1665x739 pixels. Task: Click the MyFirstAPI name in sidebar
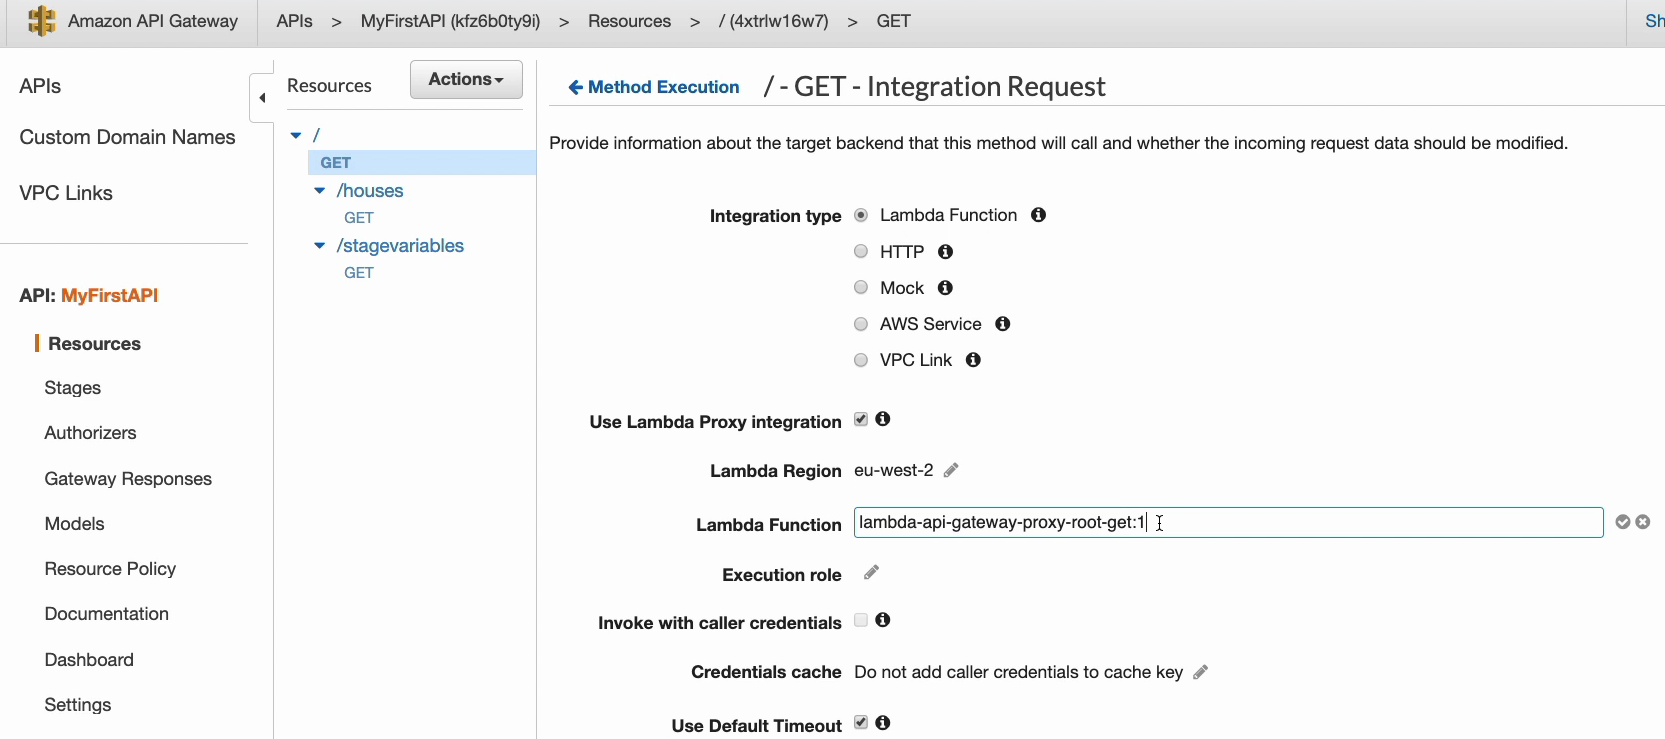(110, 295)
